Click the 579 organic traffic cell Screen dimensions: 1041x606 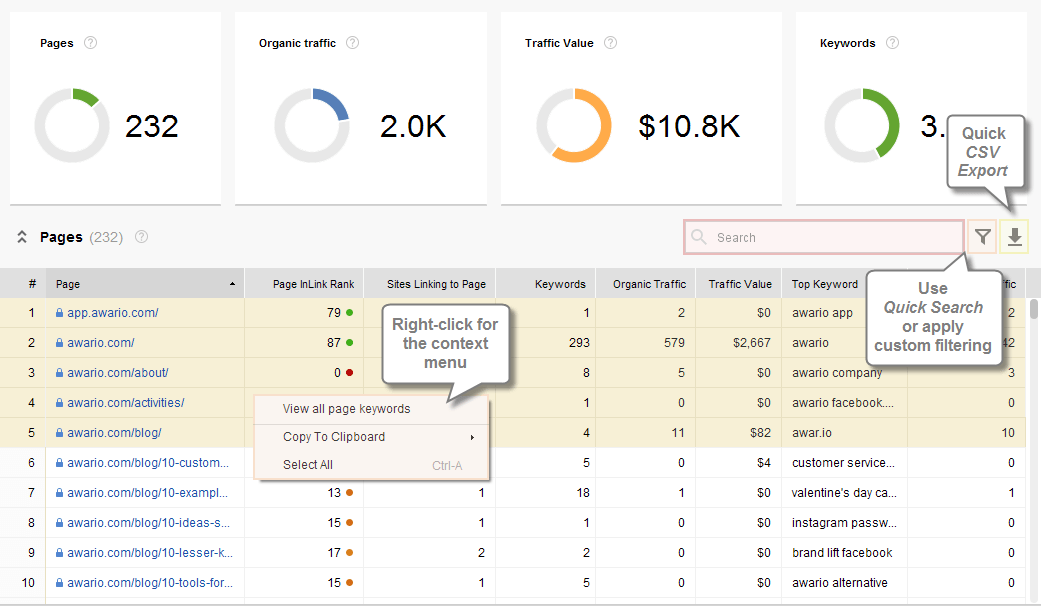coord(674,342)
